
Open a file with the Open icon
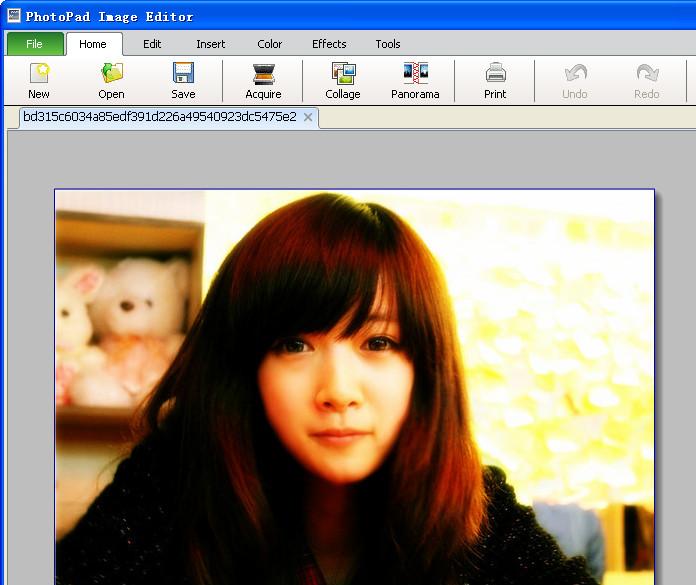(x=111, y=74)
